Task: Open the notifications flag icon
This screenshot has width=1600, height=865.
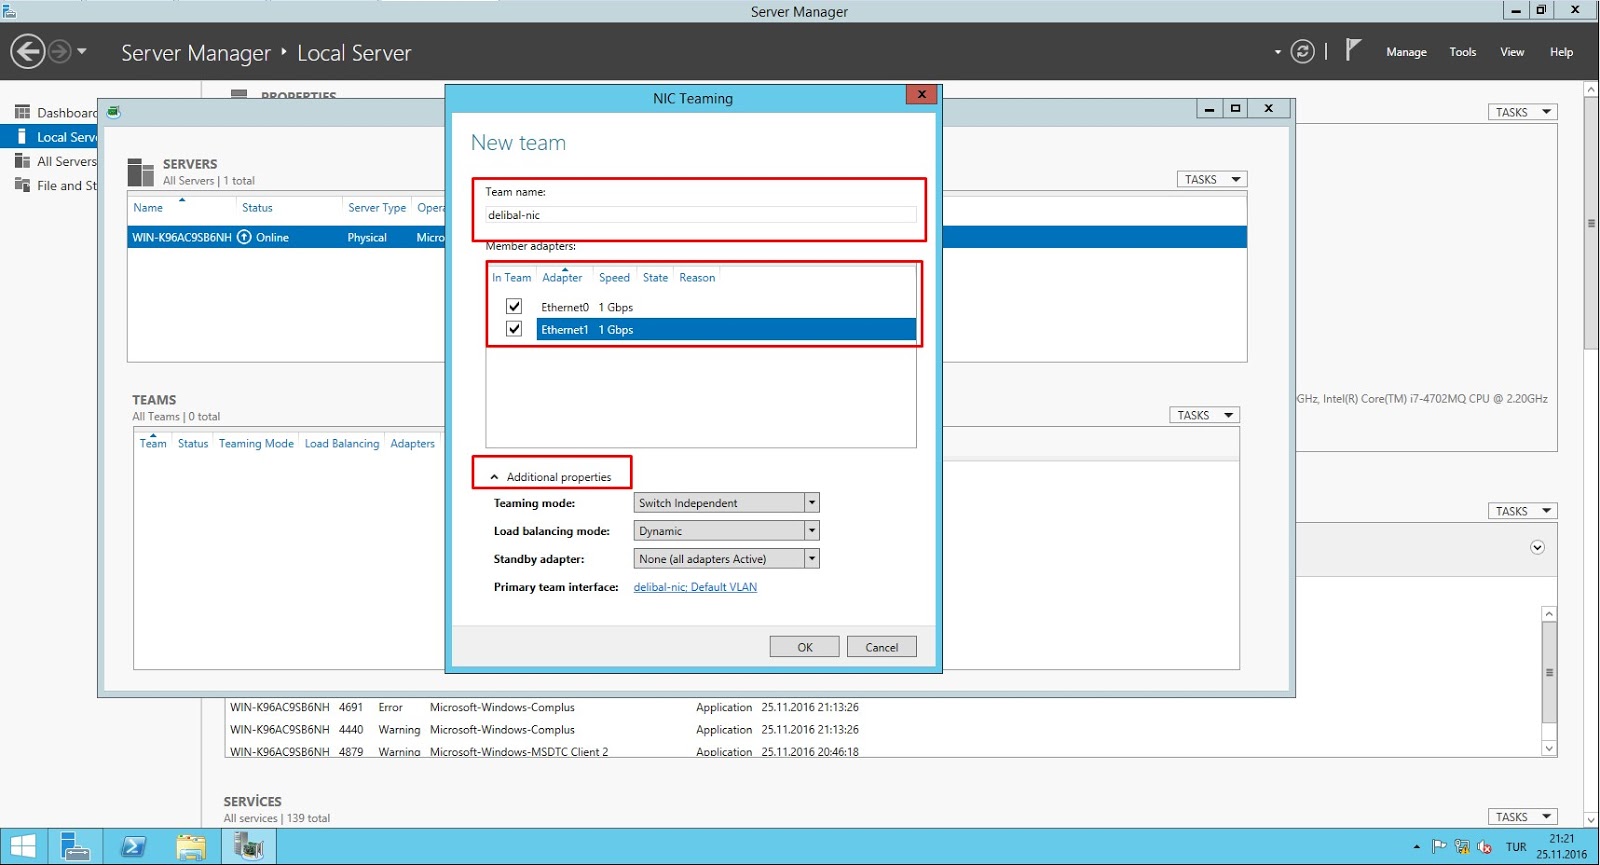Action: (1353, 50)
